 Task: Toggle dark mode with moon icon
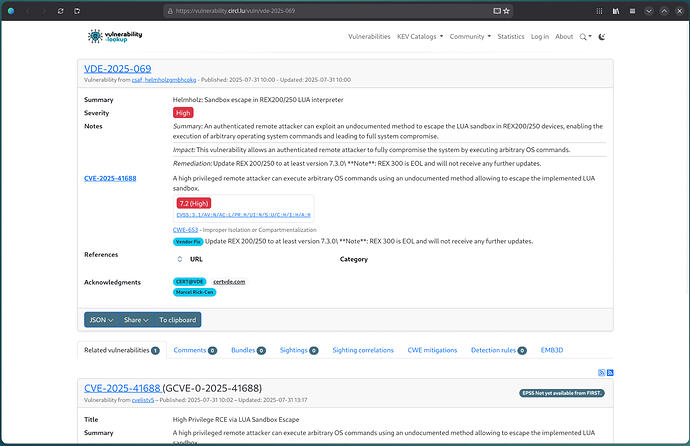[602, 37]
